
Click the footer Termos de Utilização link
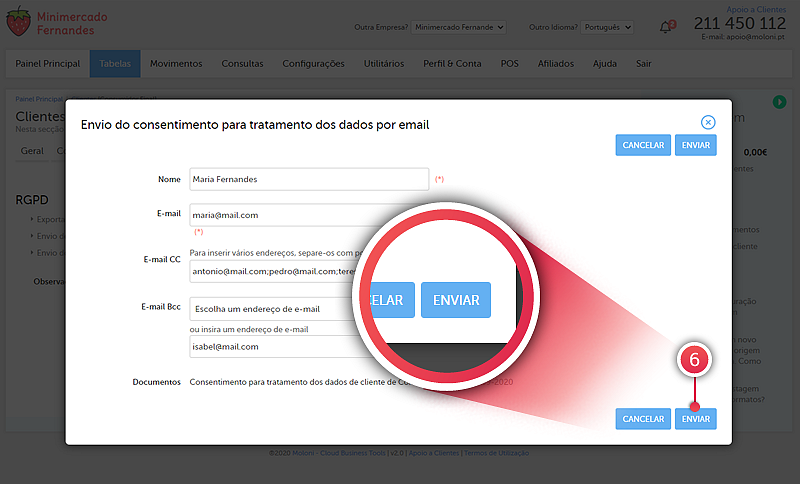[496, 453]
